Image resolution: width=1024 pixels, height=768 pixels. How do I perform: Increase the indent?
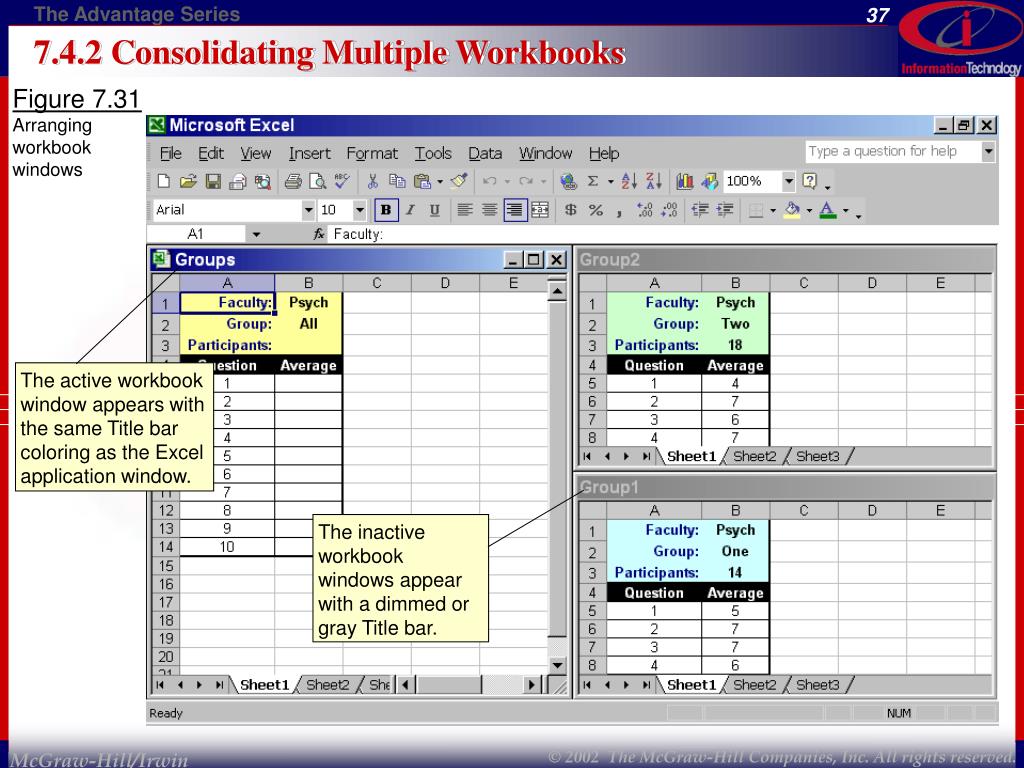pyautogui.click(x=724, y=210)
